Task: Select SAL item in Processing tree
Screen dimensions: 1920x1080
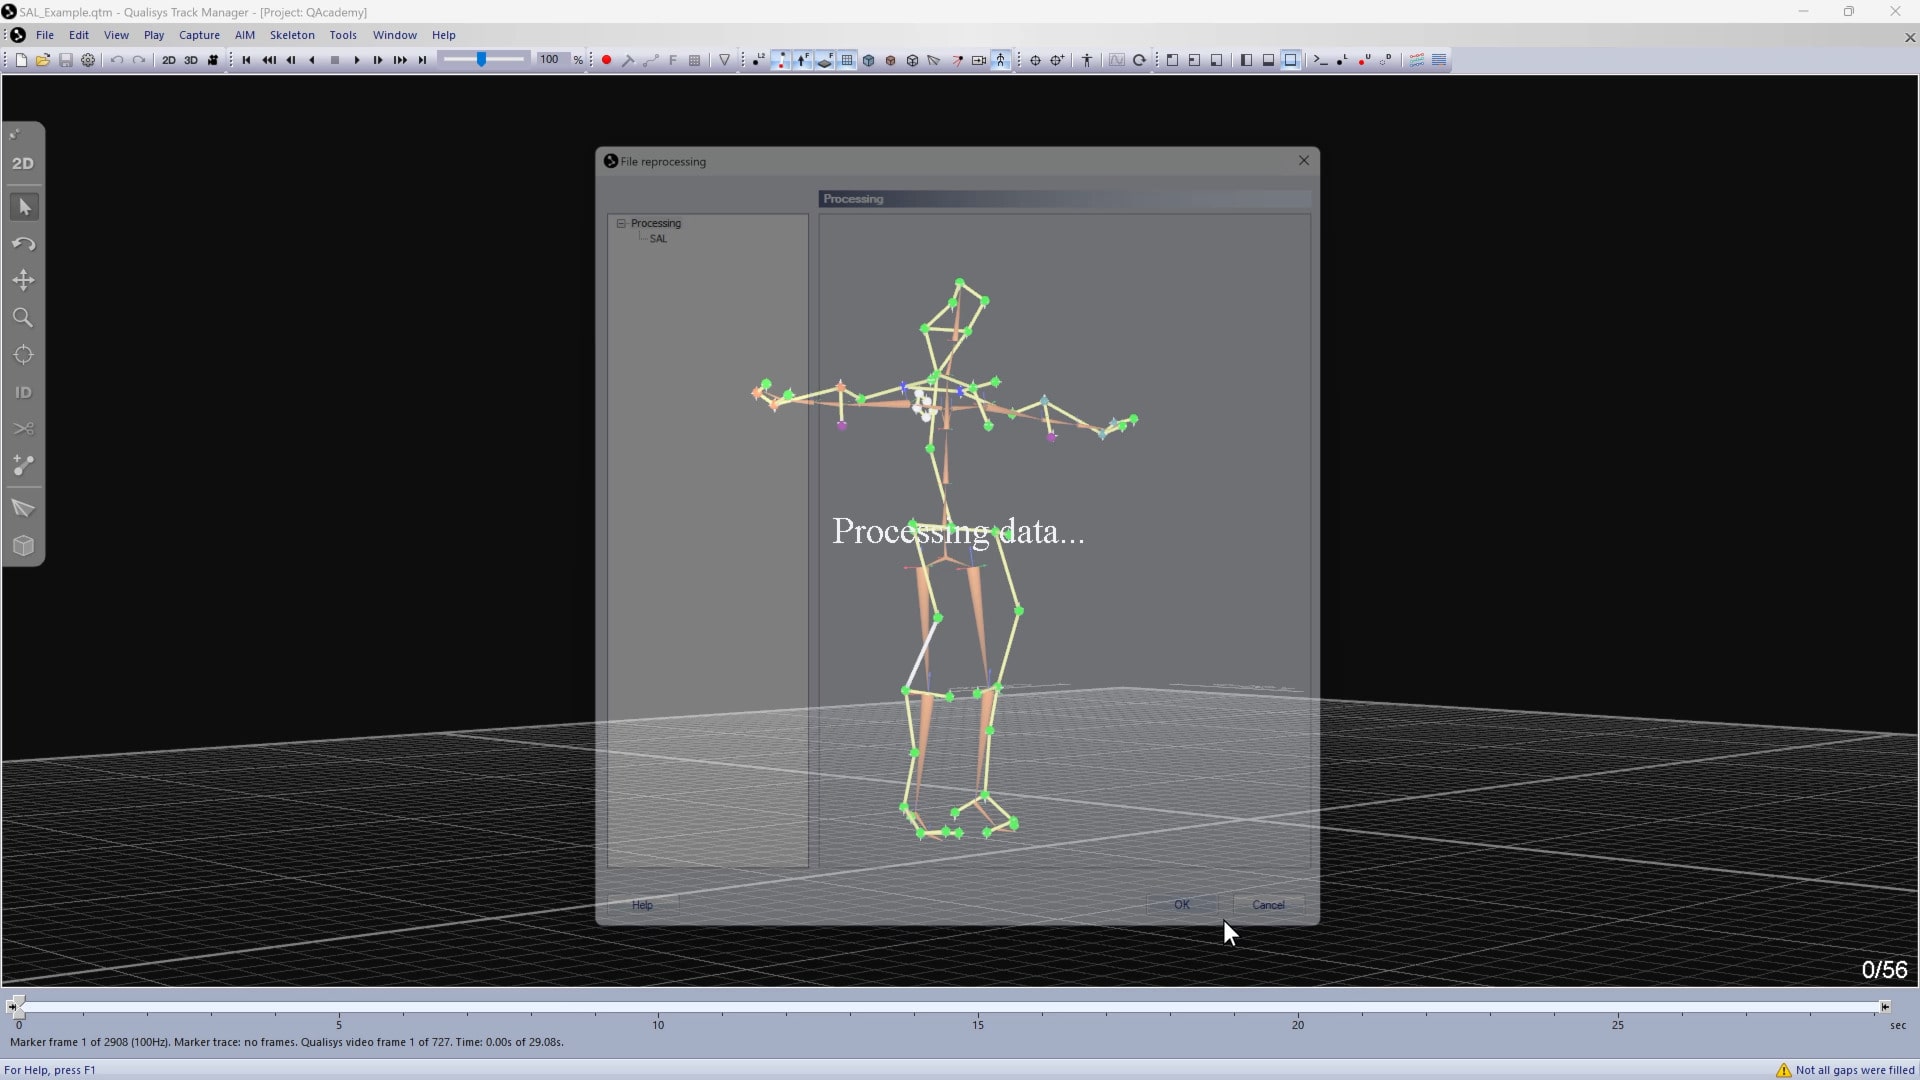Action: (x=658, y=239)
